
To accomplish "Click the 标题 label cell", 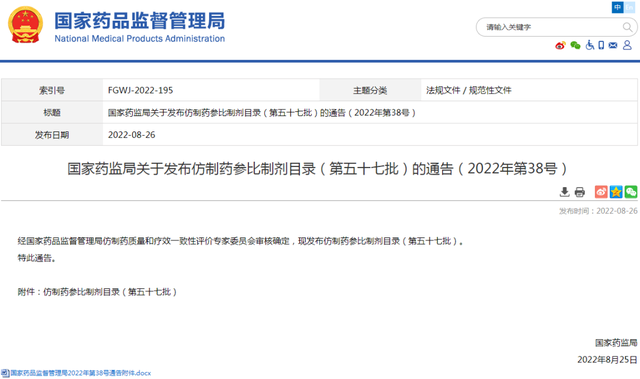I will pyautogui.click(x=52, y=113).
